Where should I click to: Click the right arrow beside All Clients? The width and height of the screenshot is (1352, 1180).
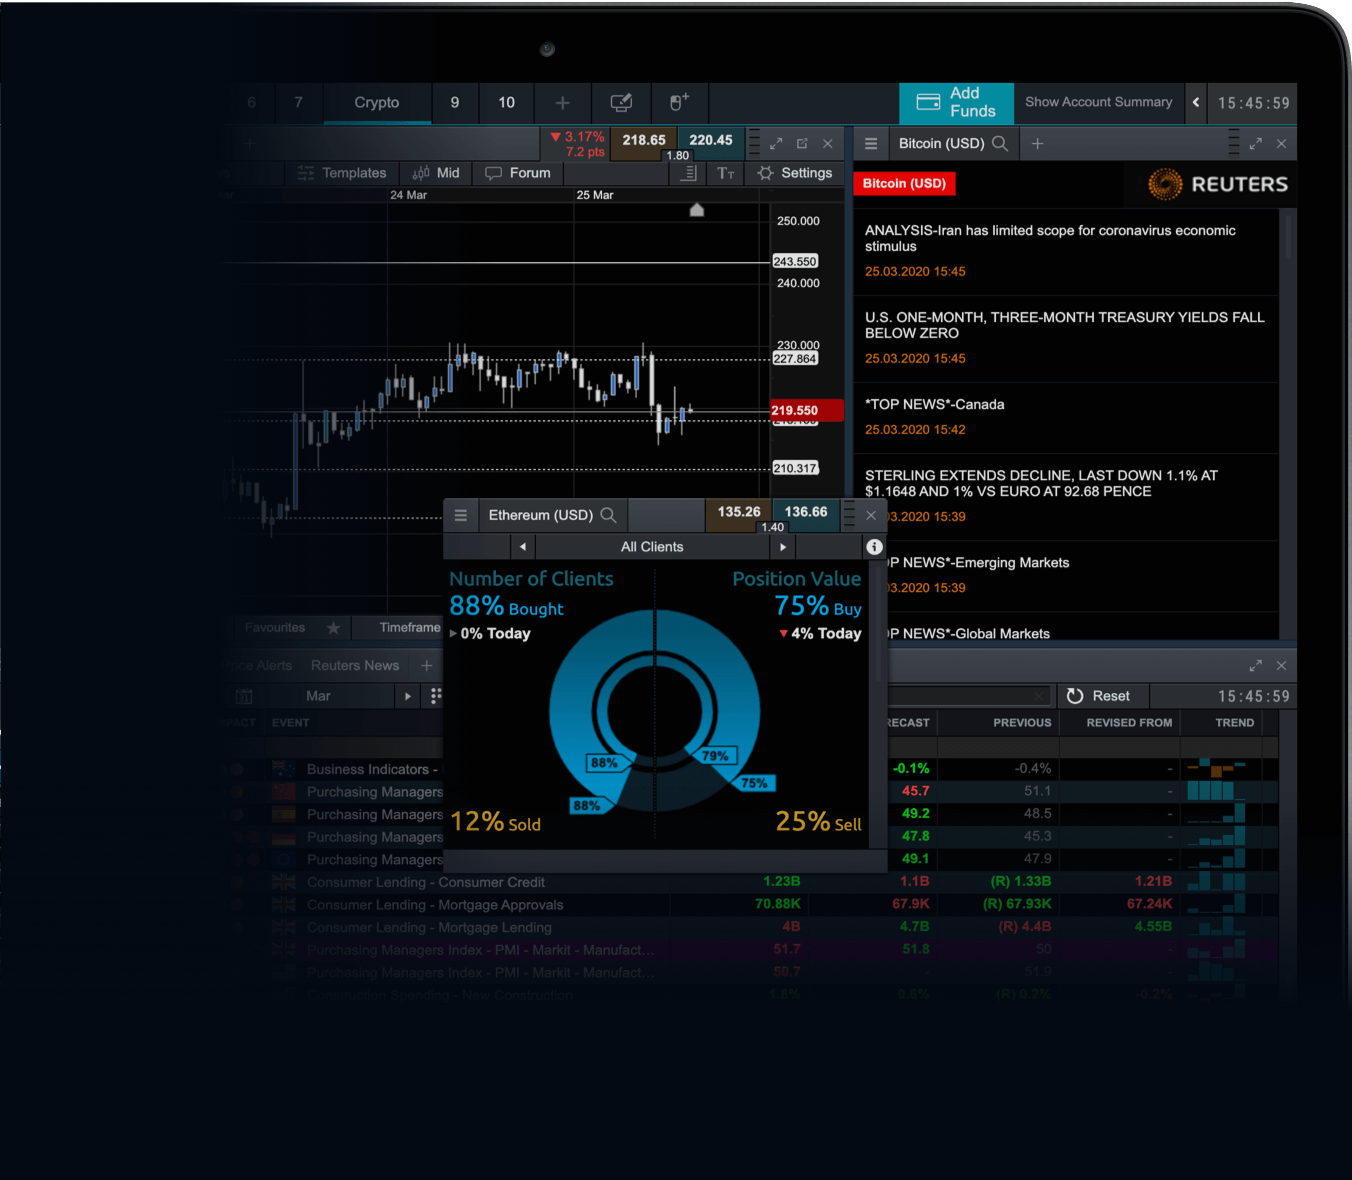pyautogui.click(x=782, y=547)
